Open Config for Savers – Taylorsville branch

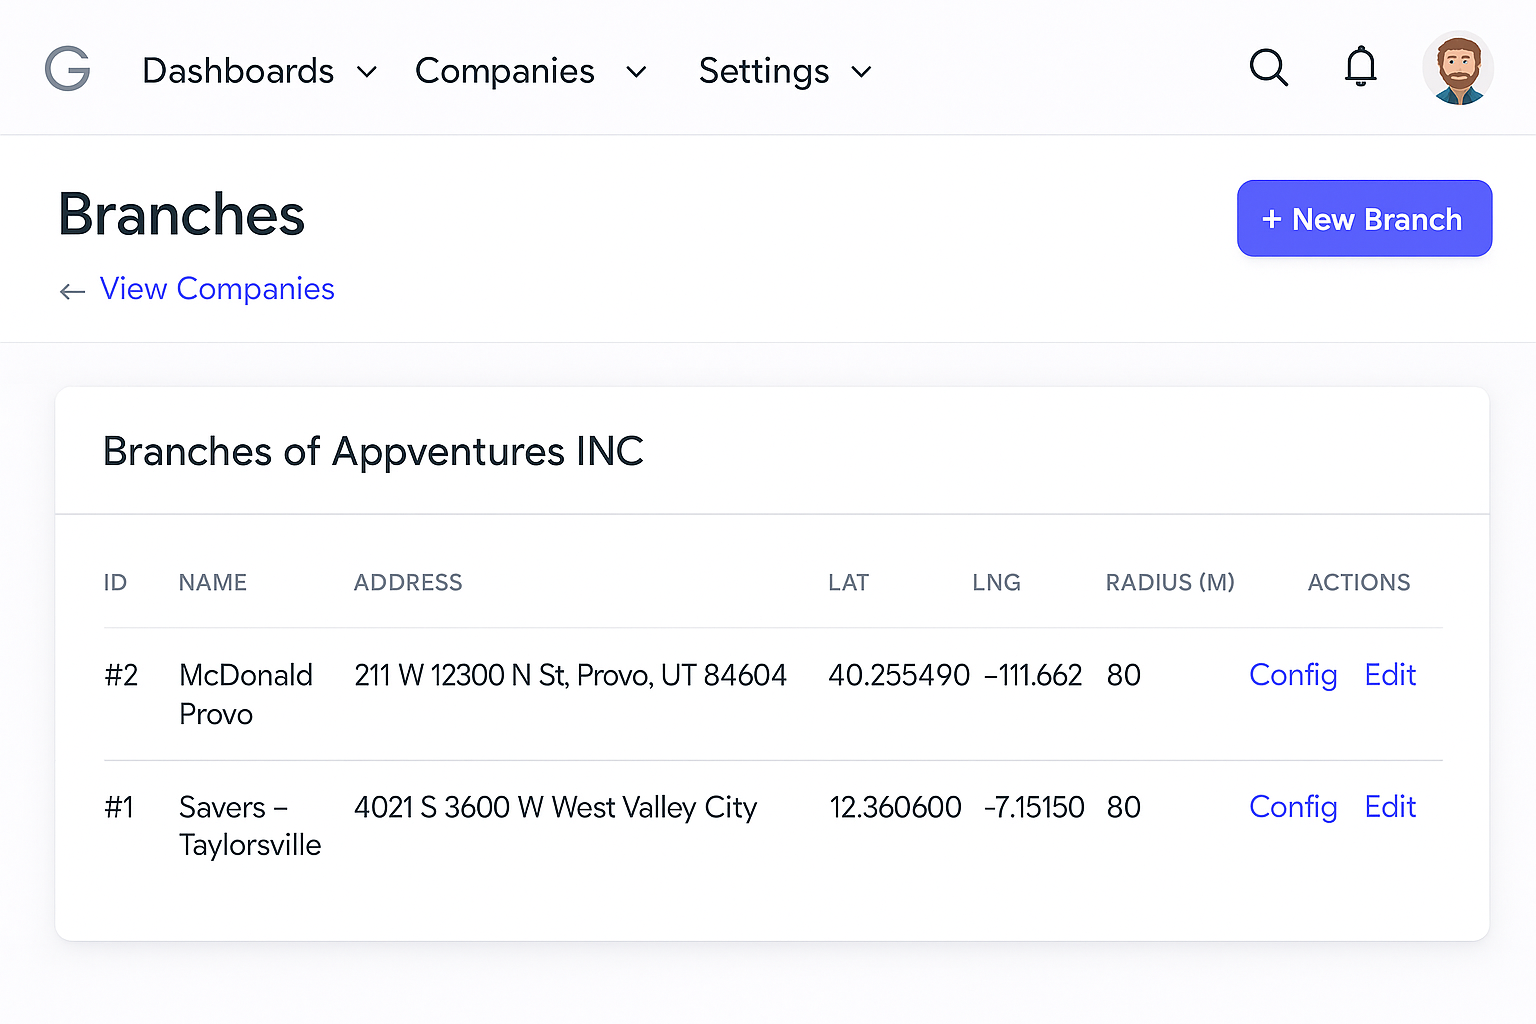click(1292, 807)
